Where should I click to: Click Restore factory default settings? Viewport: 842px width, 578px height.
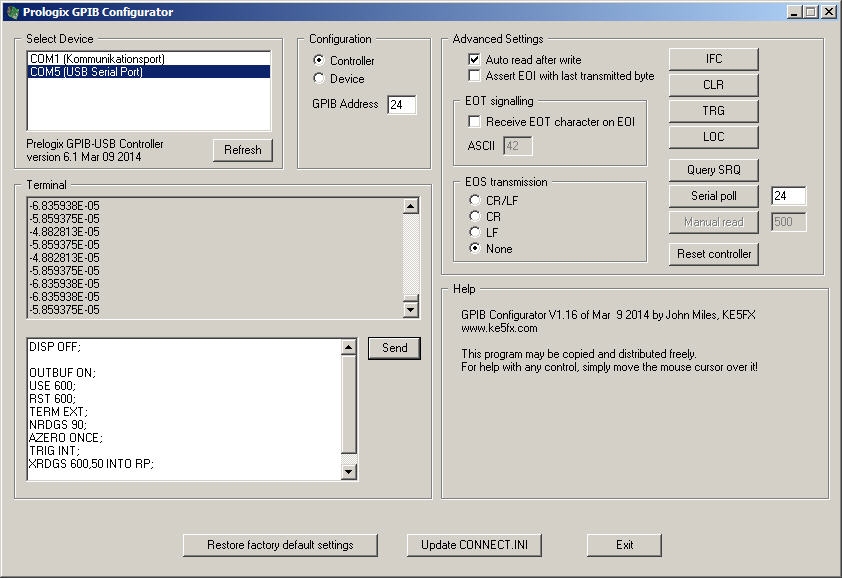[x=280, y=545]
